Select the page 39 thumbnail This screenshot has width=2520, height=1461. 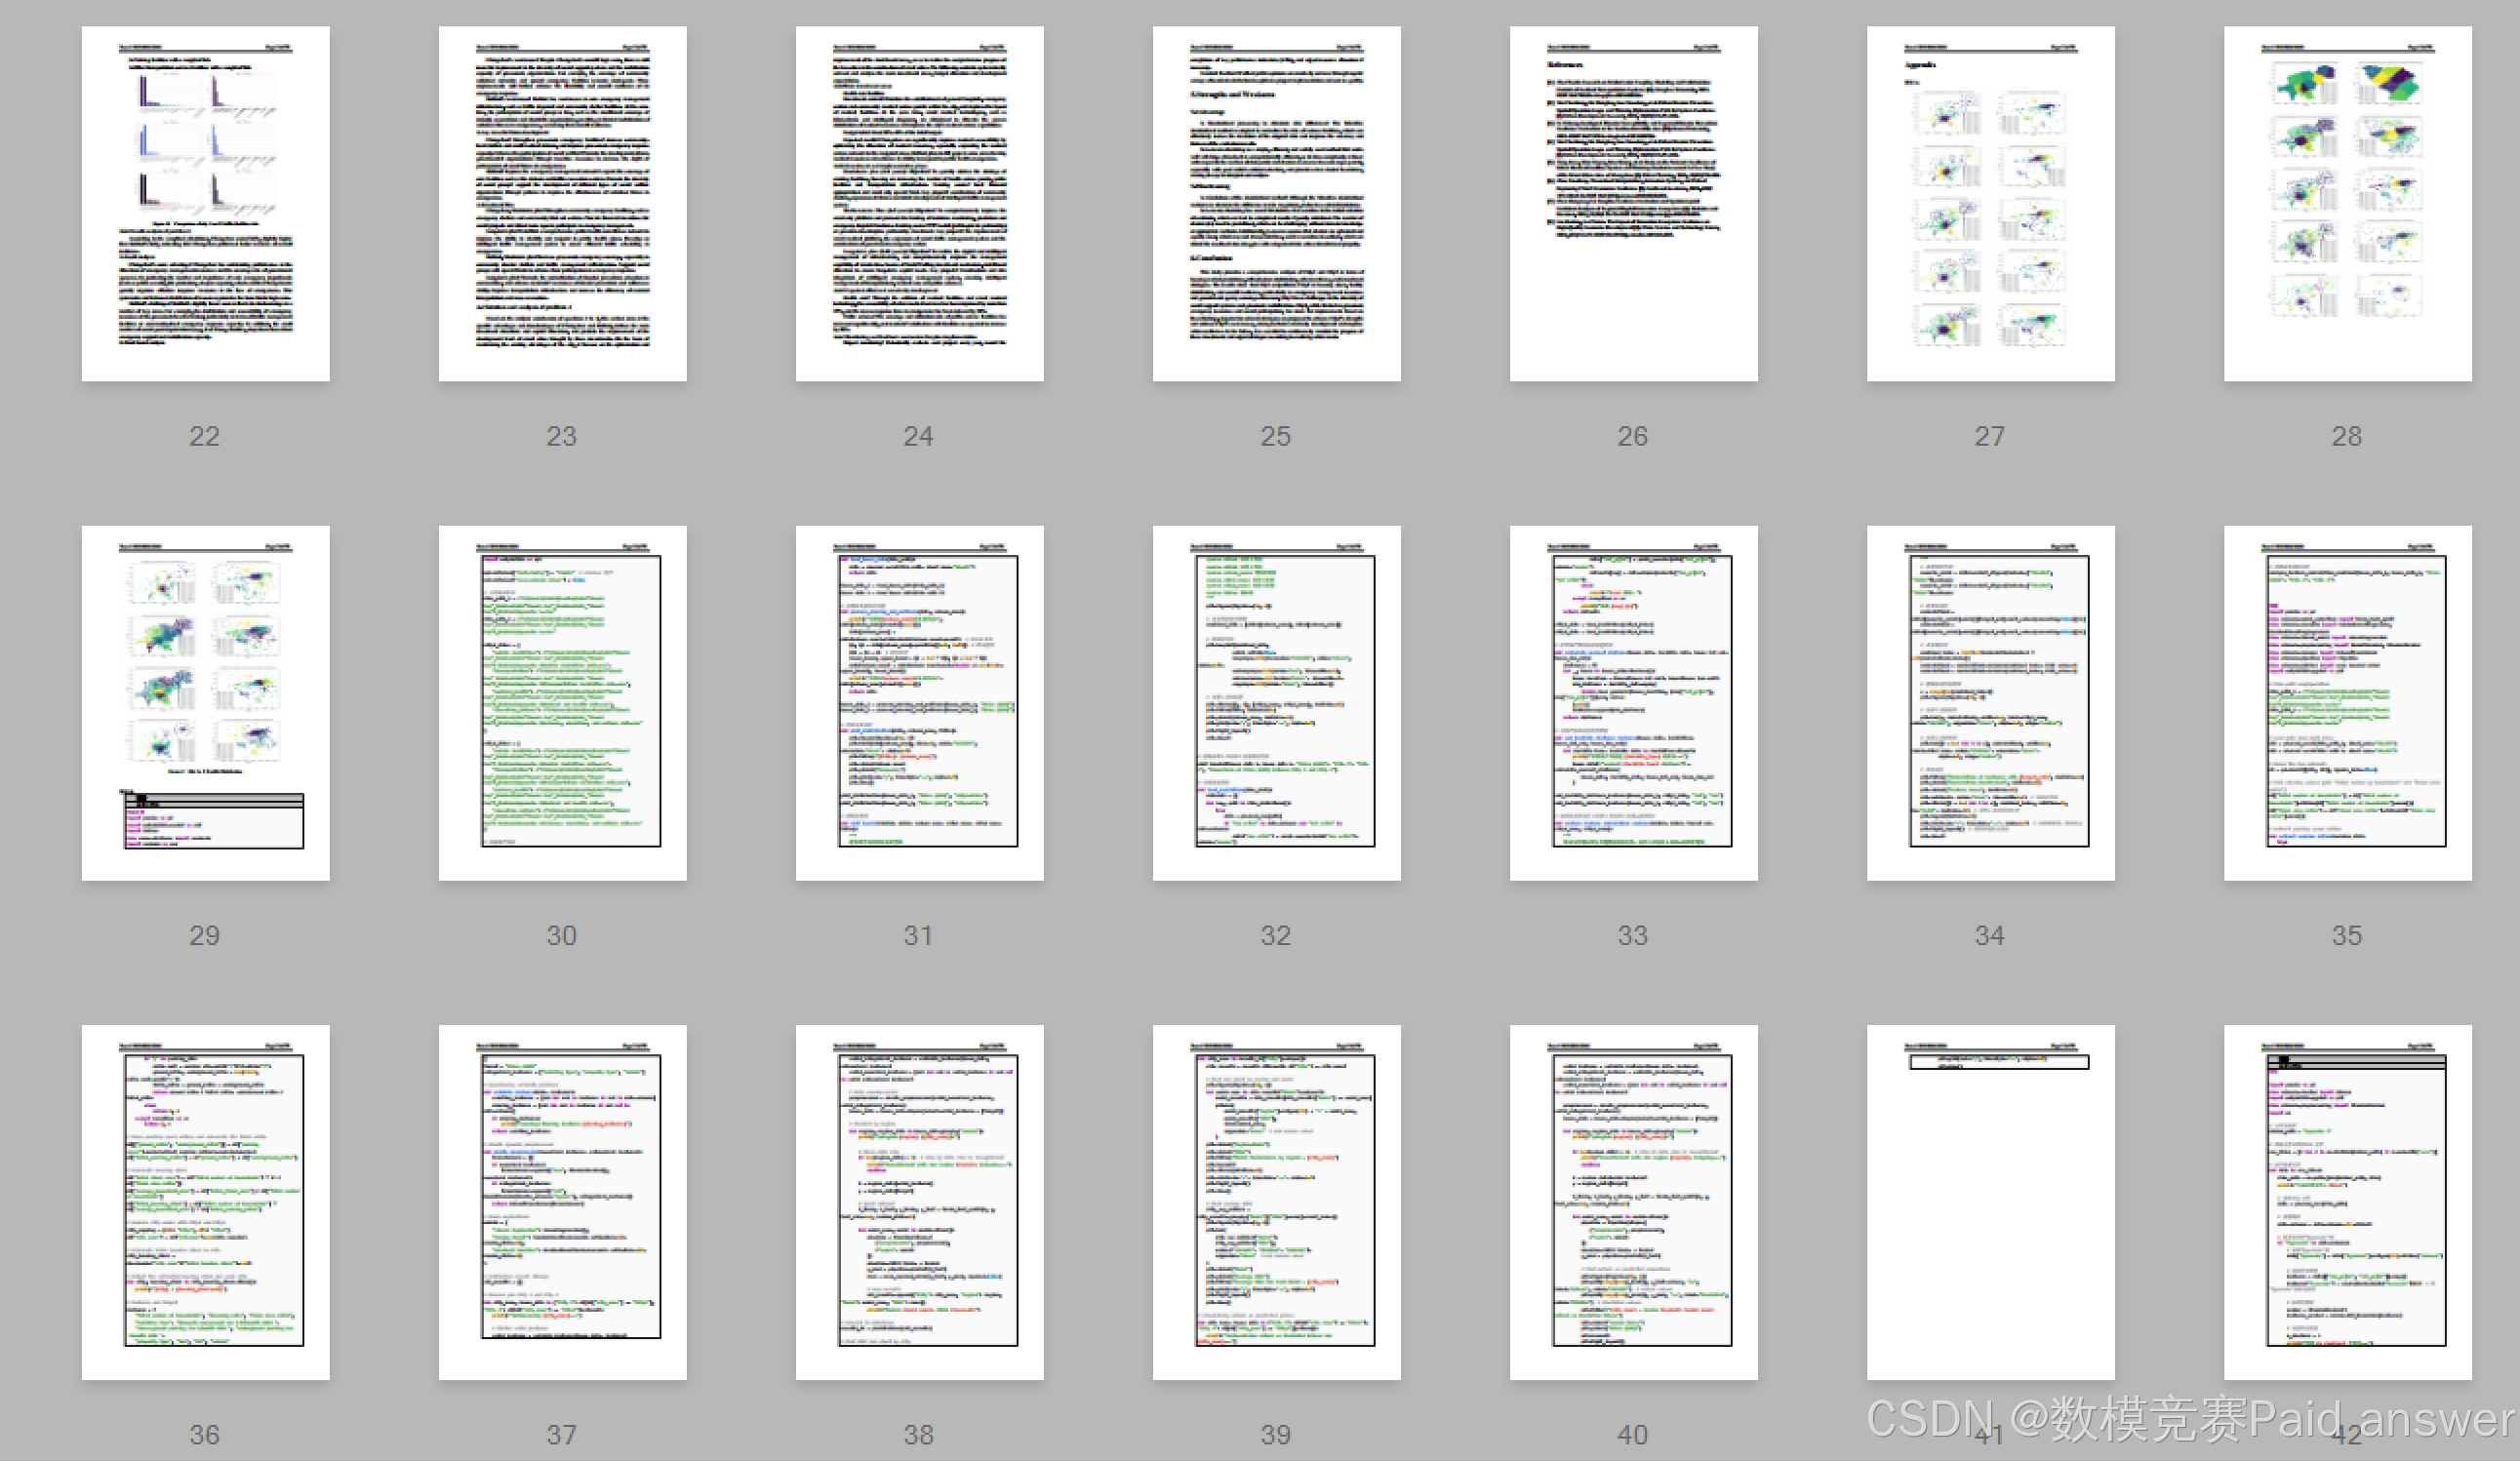tap(1276, 1201)
